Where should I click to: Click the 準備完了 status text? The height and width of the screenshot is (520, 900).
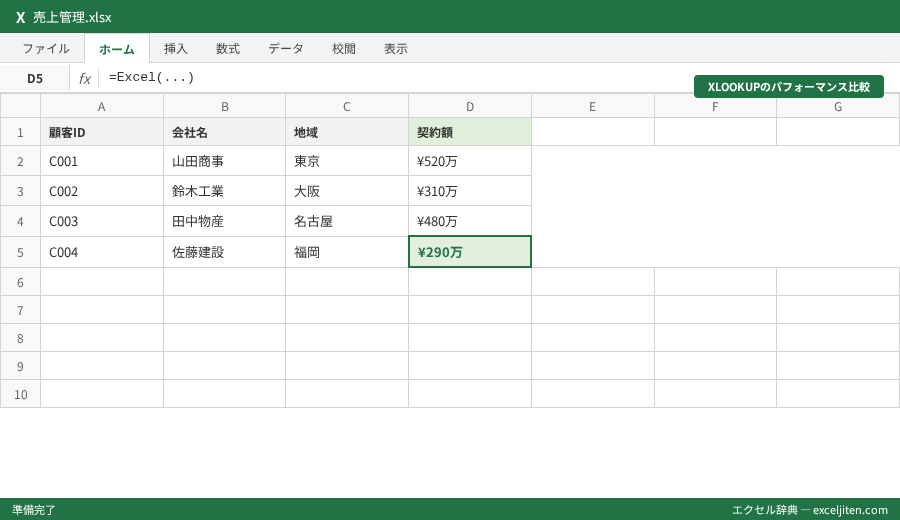pyautogui.click(x=34, y=510)
